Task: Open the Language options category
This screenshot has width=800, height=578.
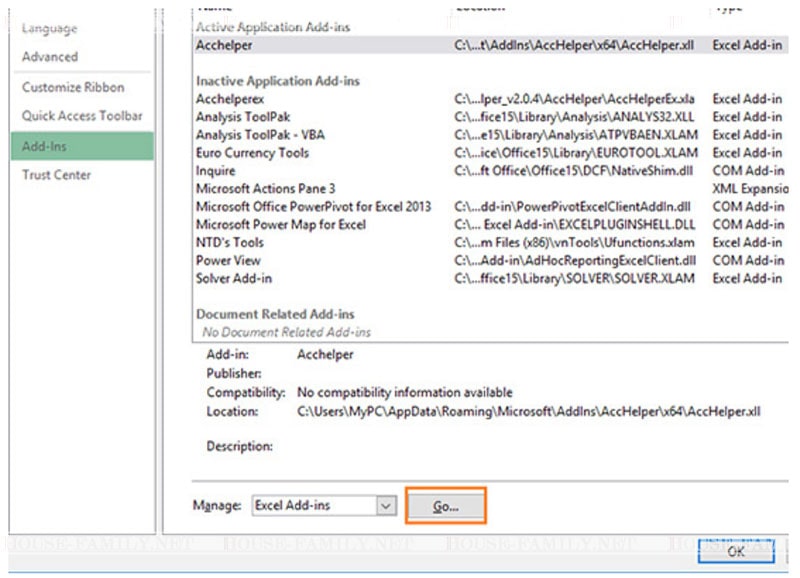Action: pos(49,29)
